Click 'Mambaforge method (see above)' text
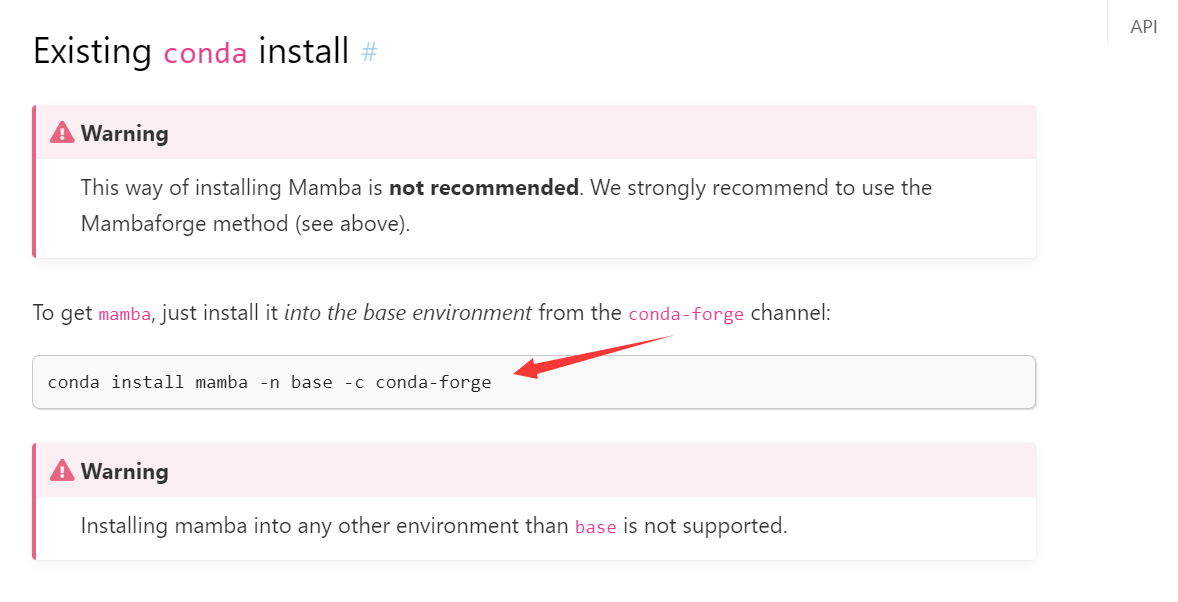Screen dimensions: 1178x602 [x=246, y=224]
